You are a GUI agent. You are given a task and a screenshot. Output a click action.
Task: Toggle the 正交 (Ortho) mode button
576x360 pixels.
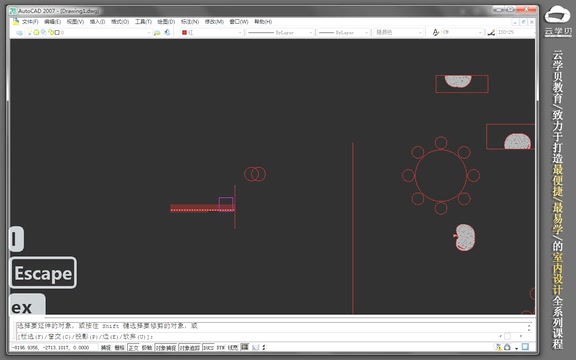pyautogui.click(x=133, y=348)
